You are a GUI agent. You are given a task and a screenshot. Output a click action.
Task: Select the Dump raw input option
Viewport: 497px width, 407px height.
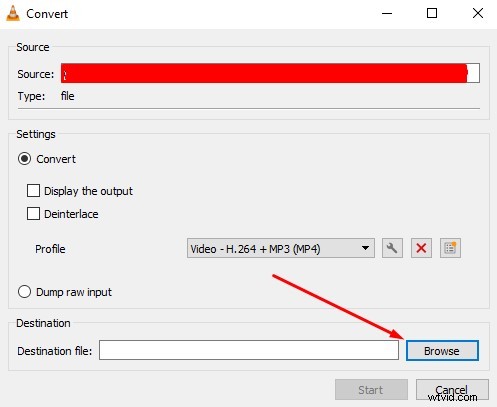25,292
